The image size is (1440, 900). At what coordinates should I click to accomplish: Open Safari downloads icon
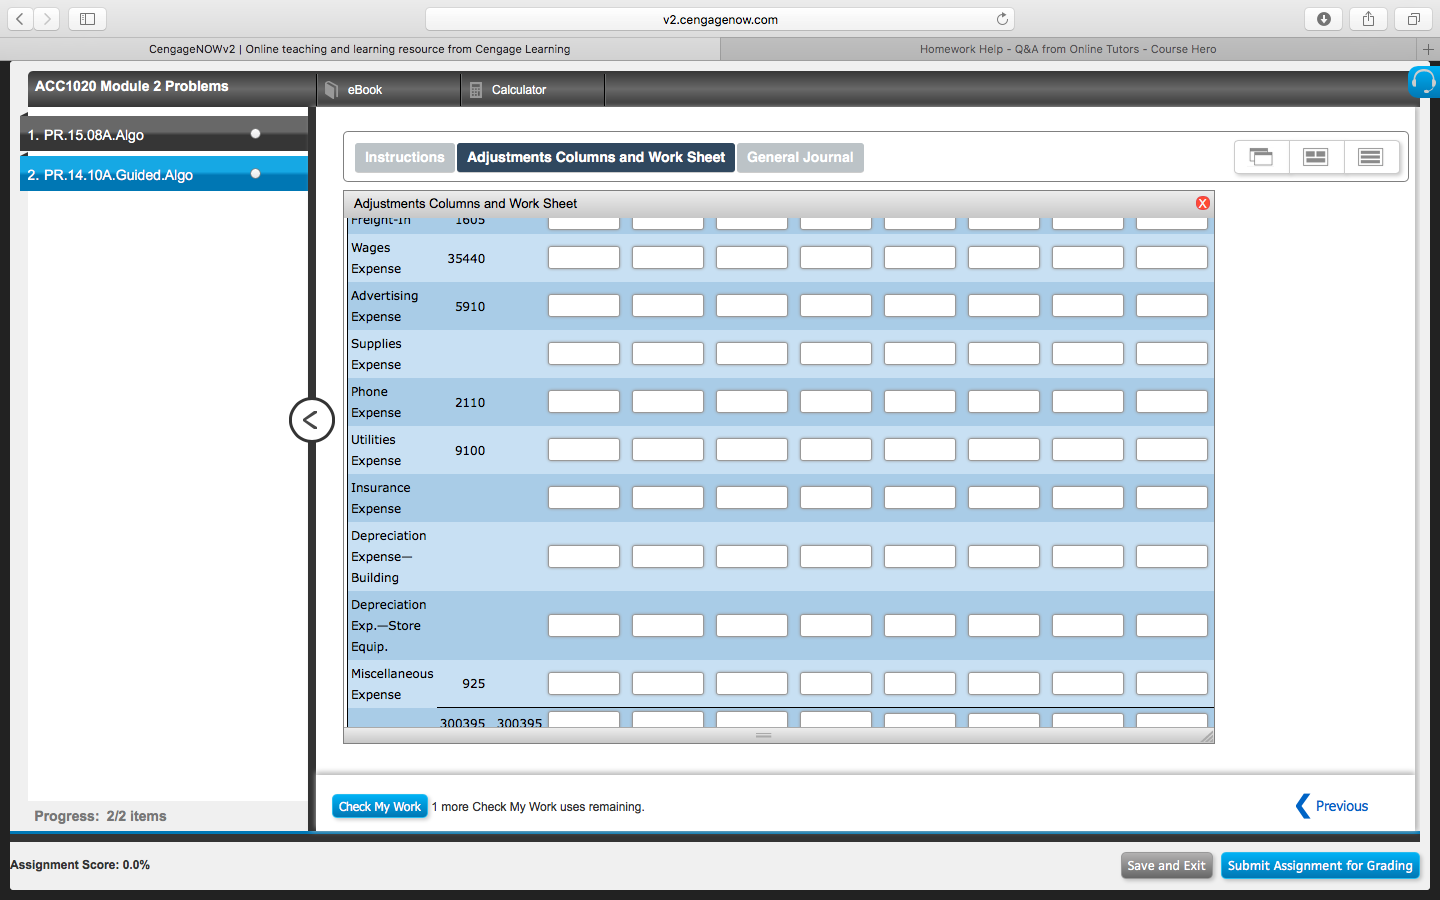pos(1323,18)
